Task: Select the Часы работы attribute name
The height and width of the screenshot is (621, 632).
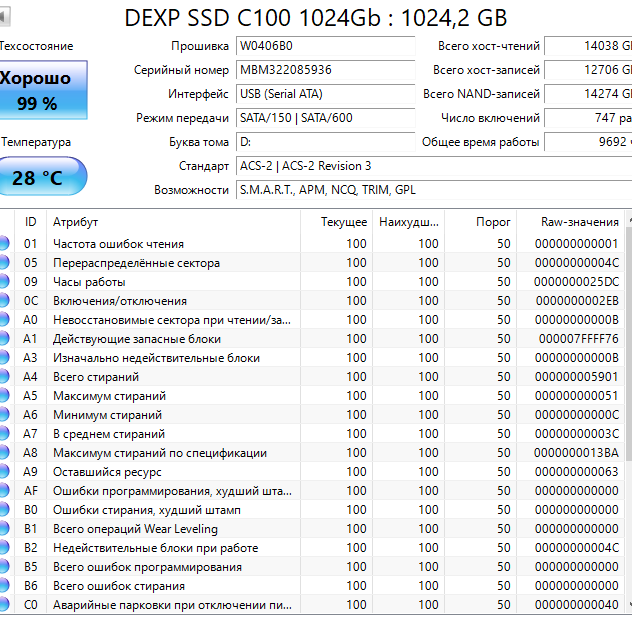Action: click(x=89, y=282)
